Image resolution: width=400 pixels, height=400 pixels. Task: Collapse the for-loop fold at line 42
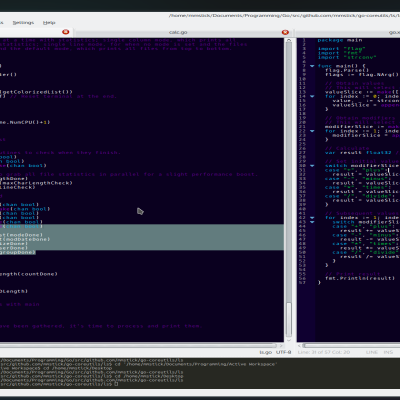[x=312, y=218]
